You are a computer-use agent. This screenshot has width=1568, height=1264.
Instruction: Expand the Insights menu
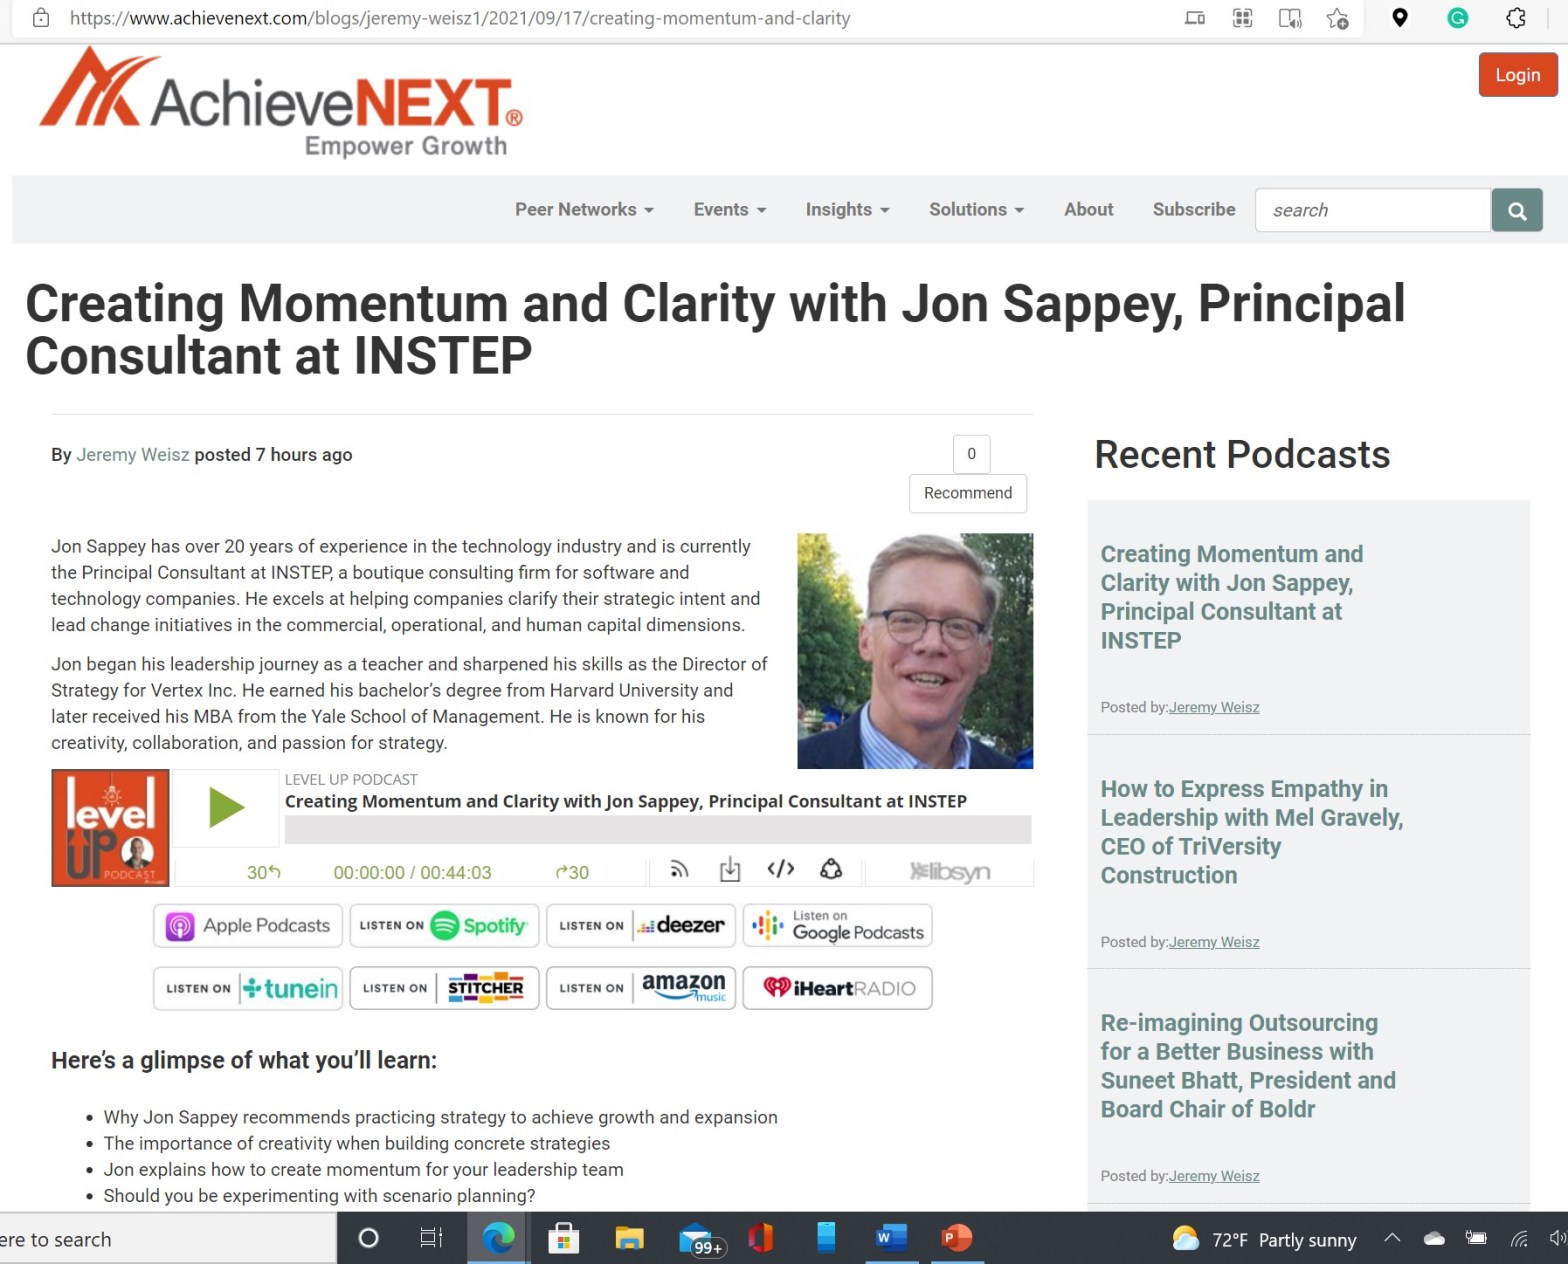847,210
